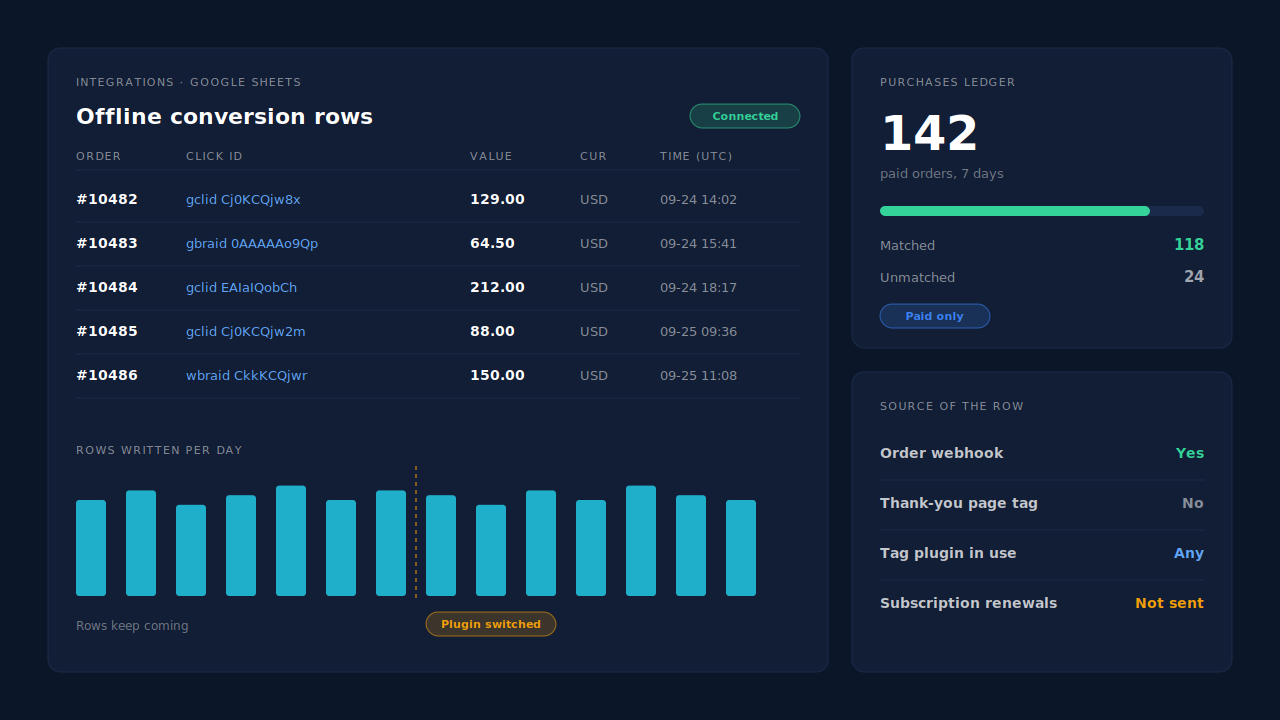Select order #10485
The height and width of the screenshot is (720, 1280).
coord(107,332)
